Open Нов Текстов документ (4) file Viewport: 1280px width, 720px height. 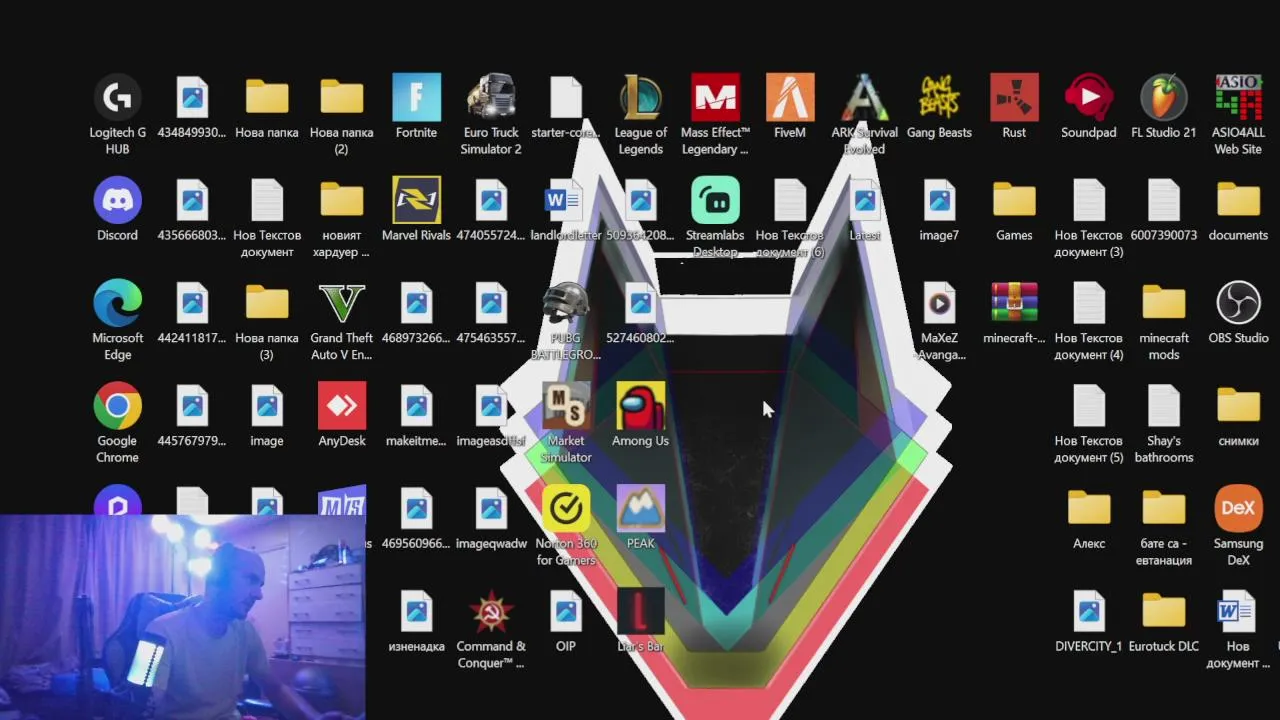(1089, 320)
